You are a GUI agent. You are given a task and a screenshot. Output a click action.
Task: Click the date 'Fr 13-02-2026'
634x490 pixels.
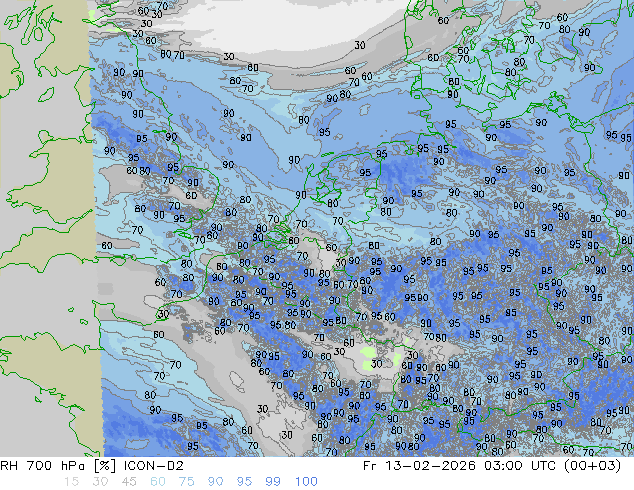[419, 466]
